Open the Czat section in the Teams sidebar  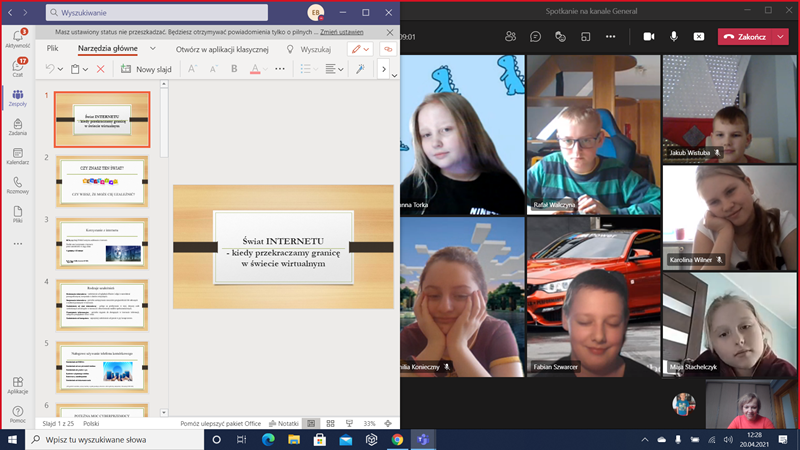tap(17, 67)
